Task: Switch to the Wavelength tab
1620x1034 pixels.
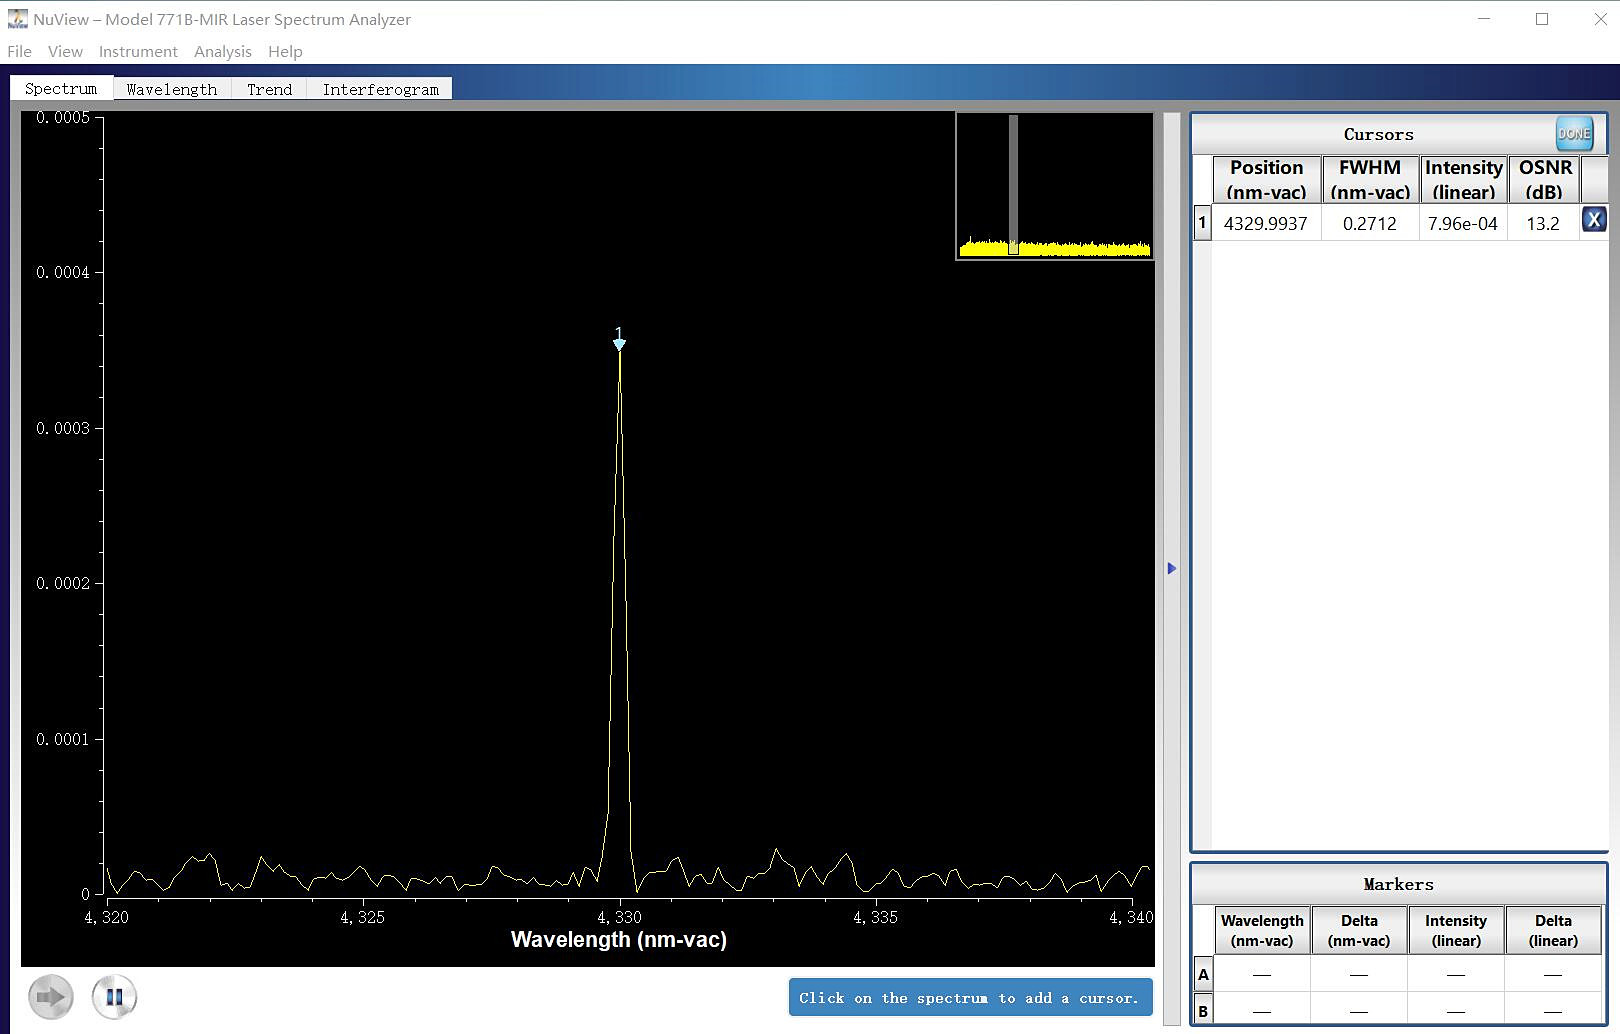Action: click(171, 89)
